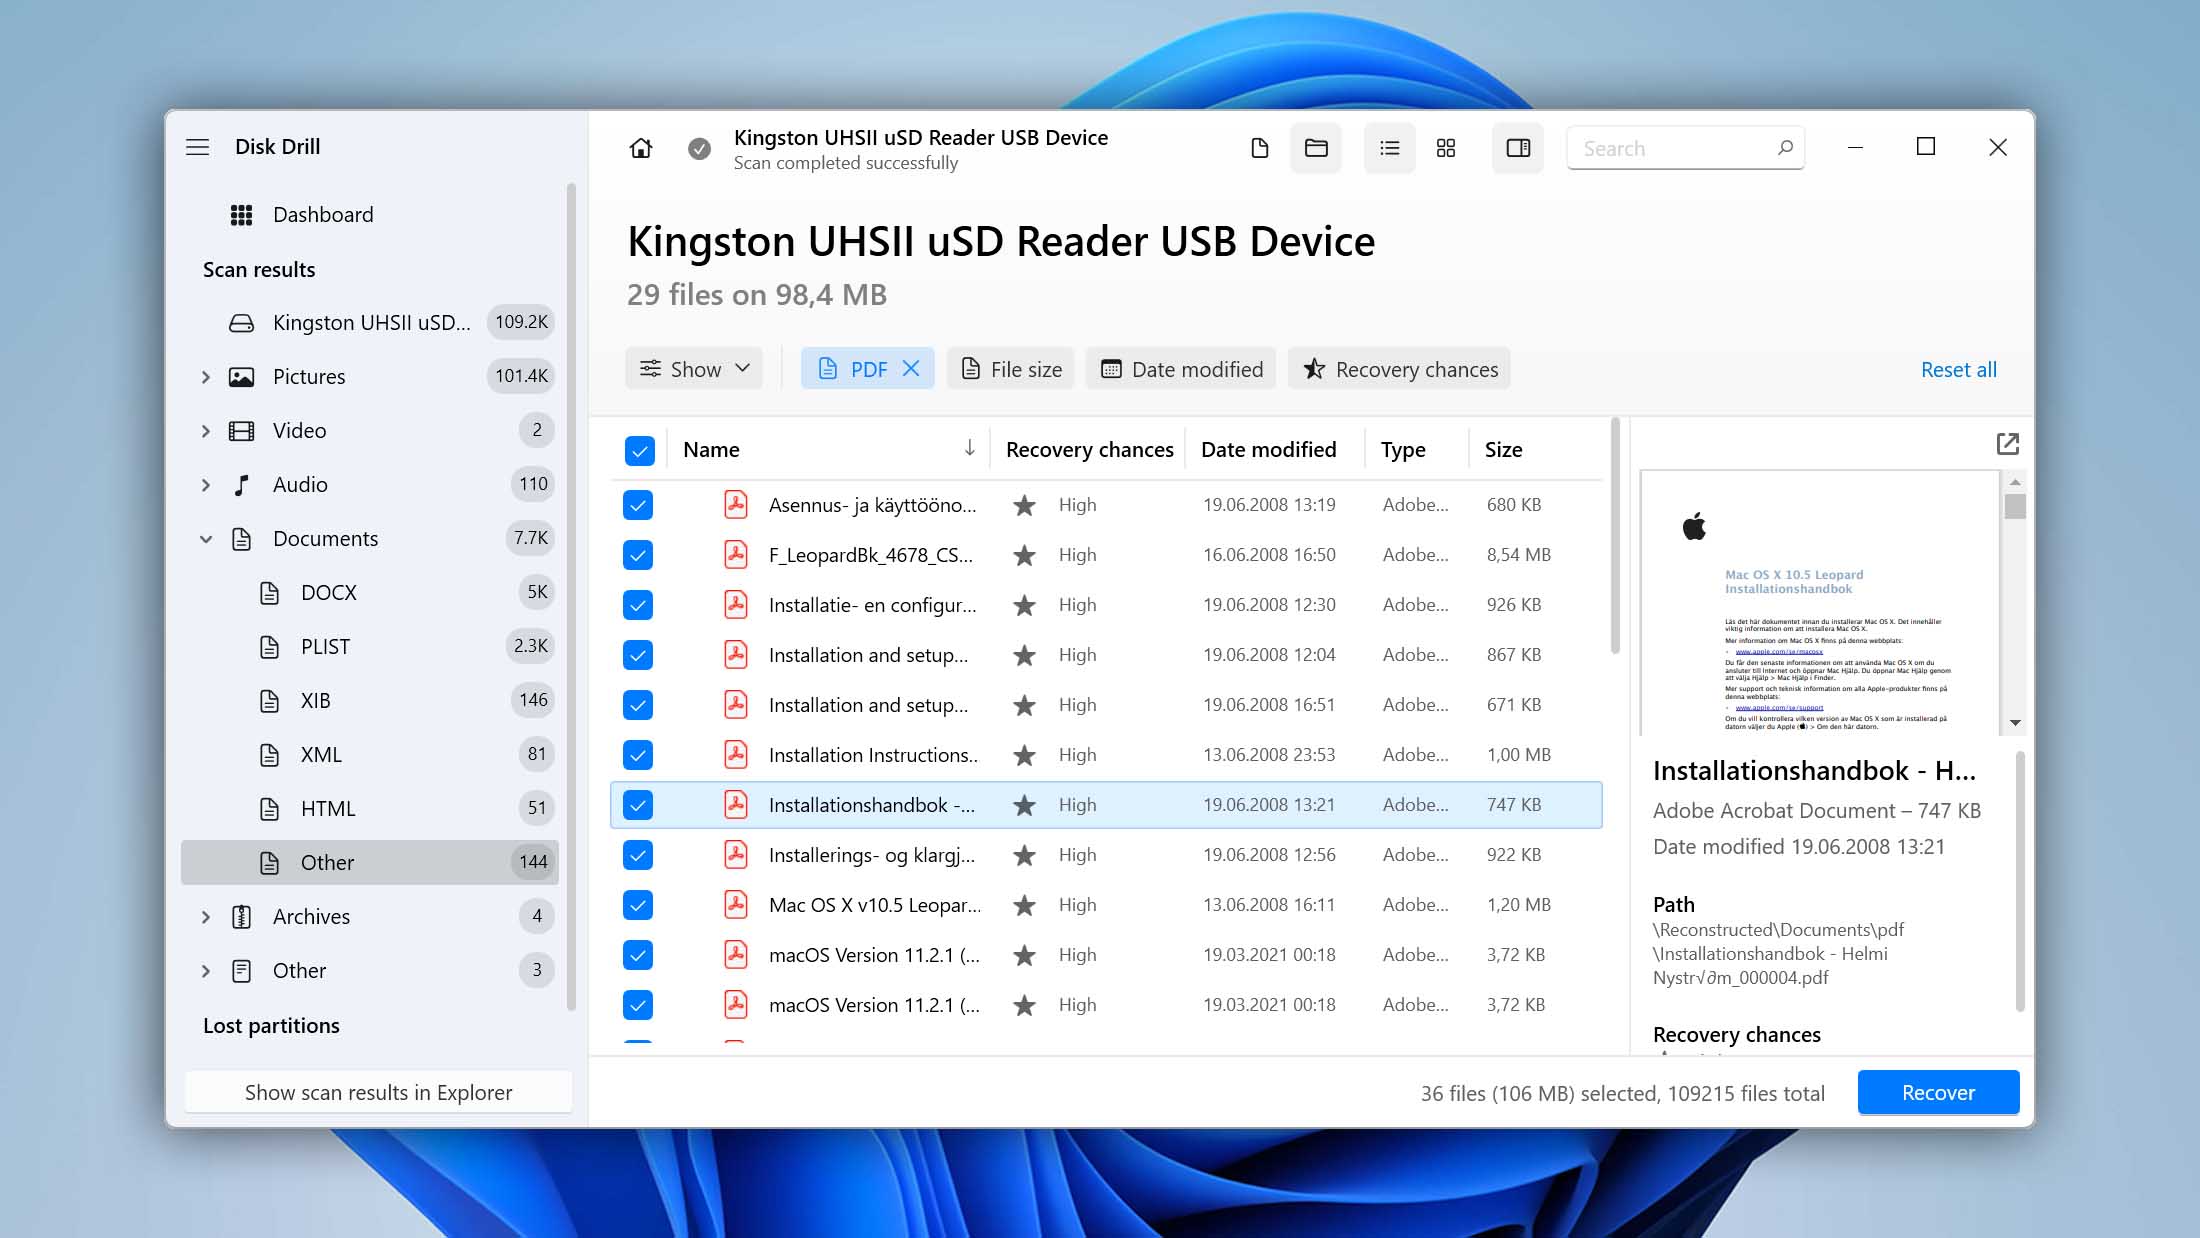Uncheck F_LeopardBk_4678_CS file checkbox
Image resolution: width=2200 pixels, height=1238 pixels.
(638, 555)
